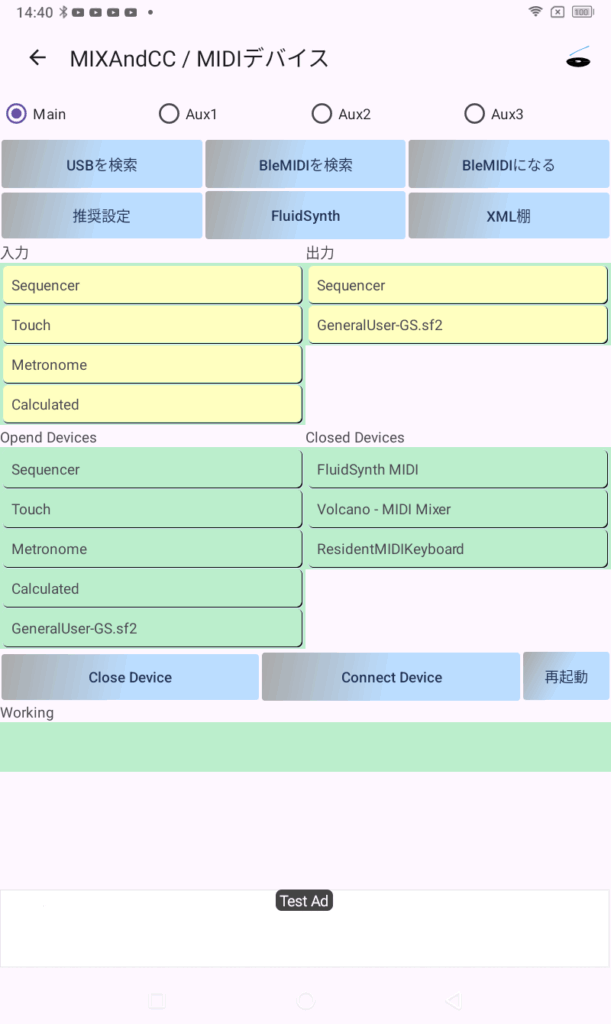Select Volcano - MIDI Mixer closed device
The width and height of the screenshot is (611, 1024).
[457, 509]
